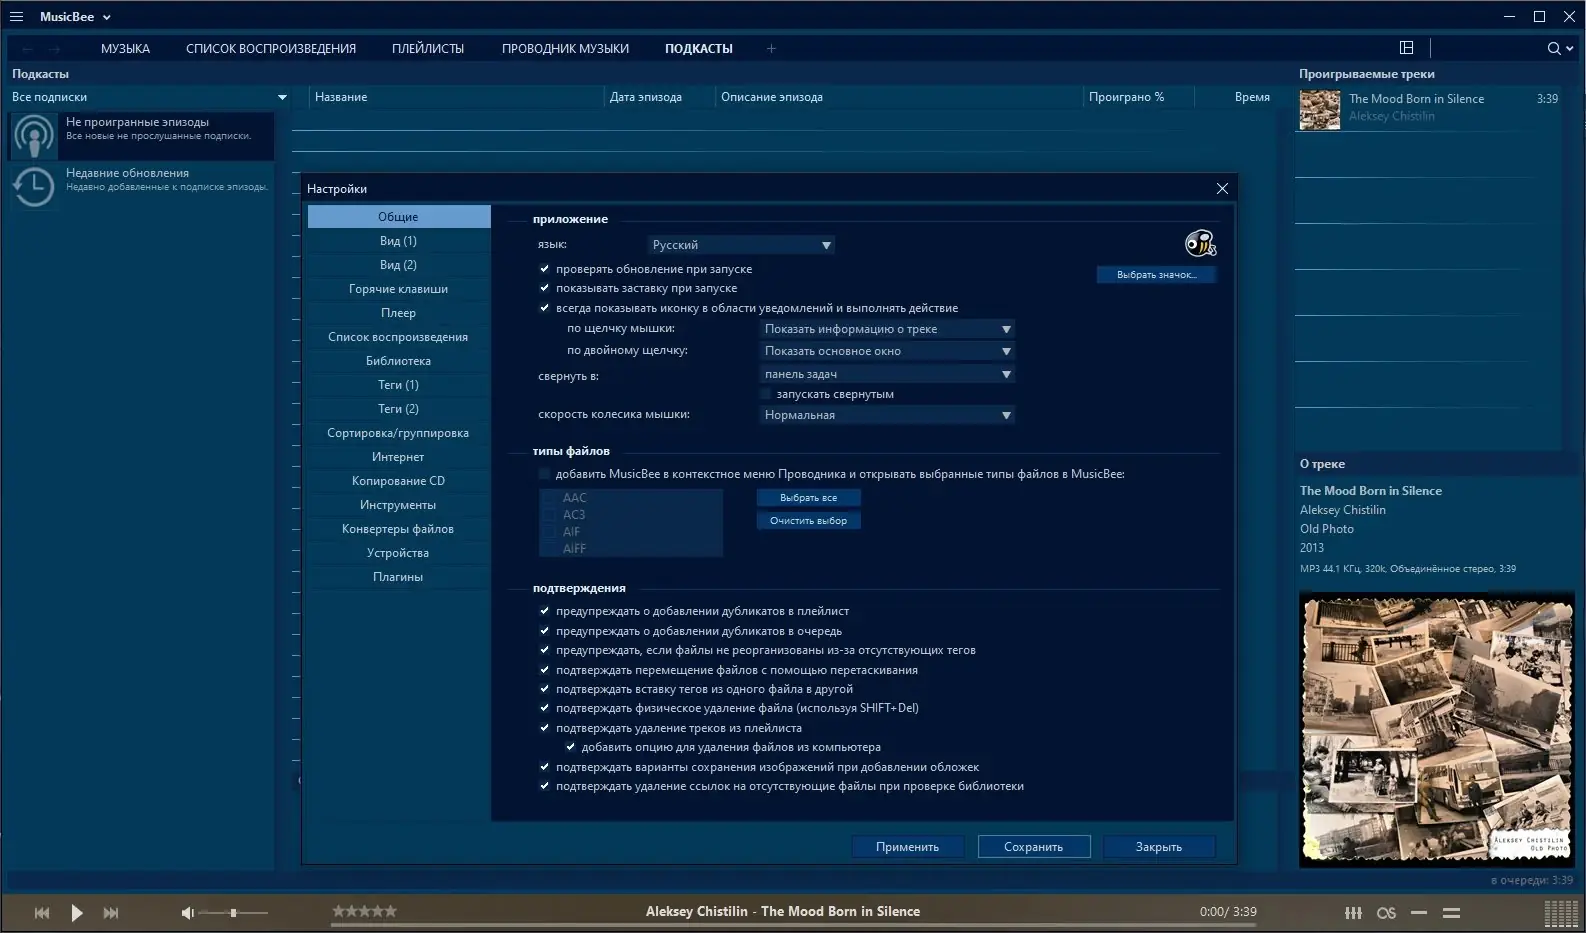The height and width of the screenshot is (933, 1586).
Task: Start playback with the play button
Action: tap(77, 913)
